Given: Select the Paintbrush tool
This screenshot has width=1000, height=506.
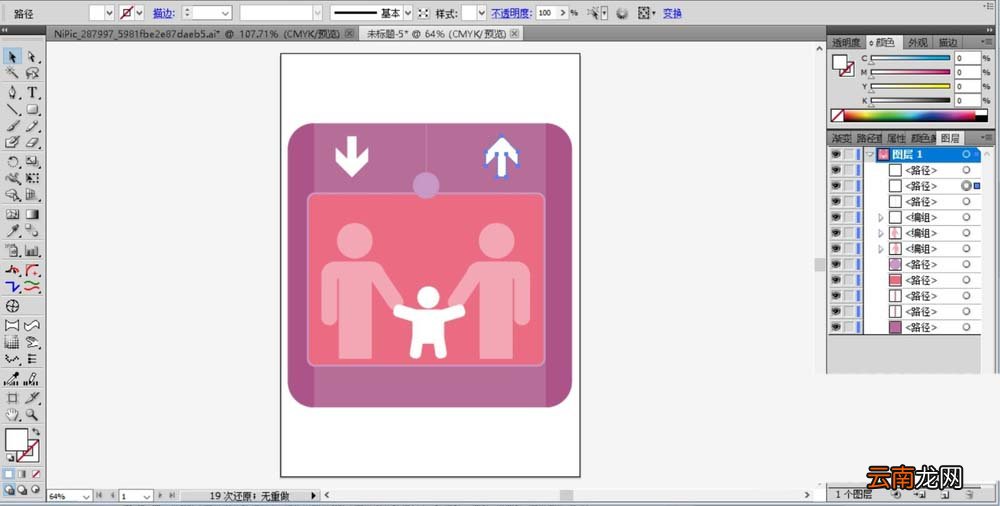Looking at the screenshot, I should click(x=11, y=126).
